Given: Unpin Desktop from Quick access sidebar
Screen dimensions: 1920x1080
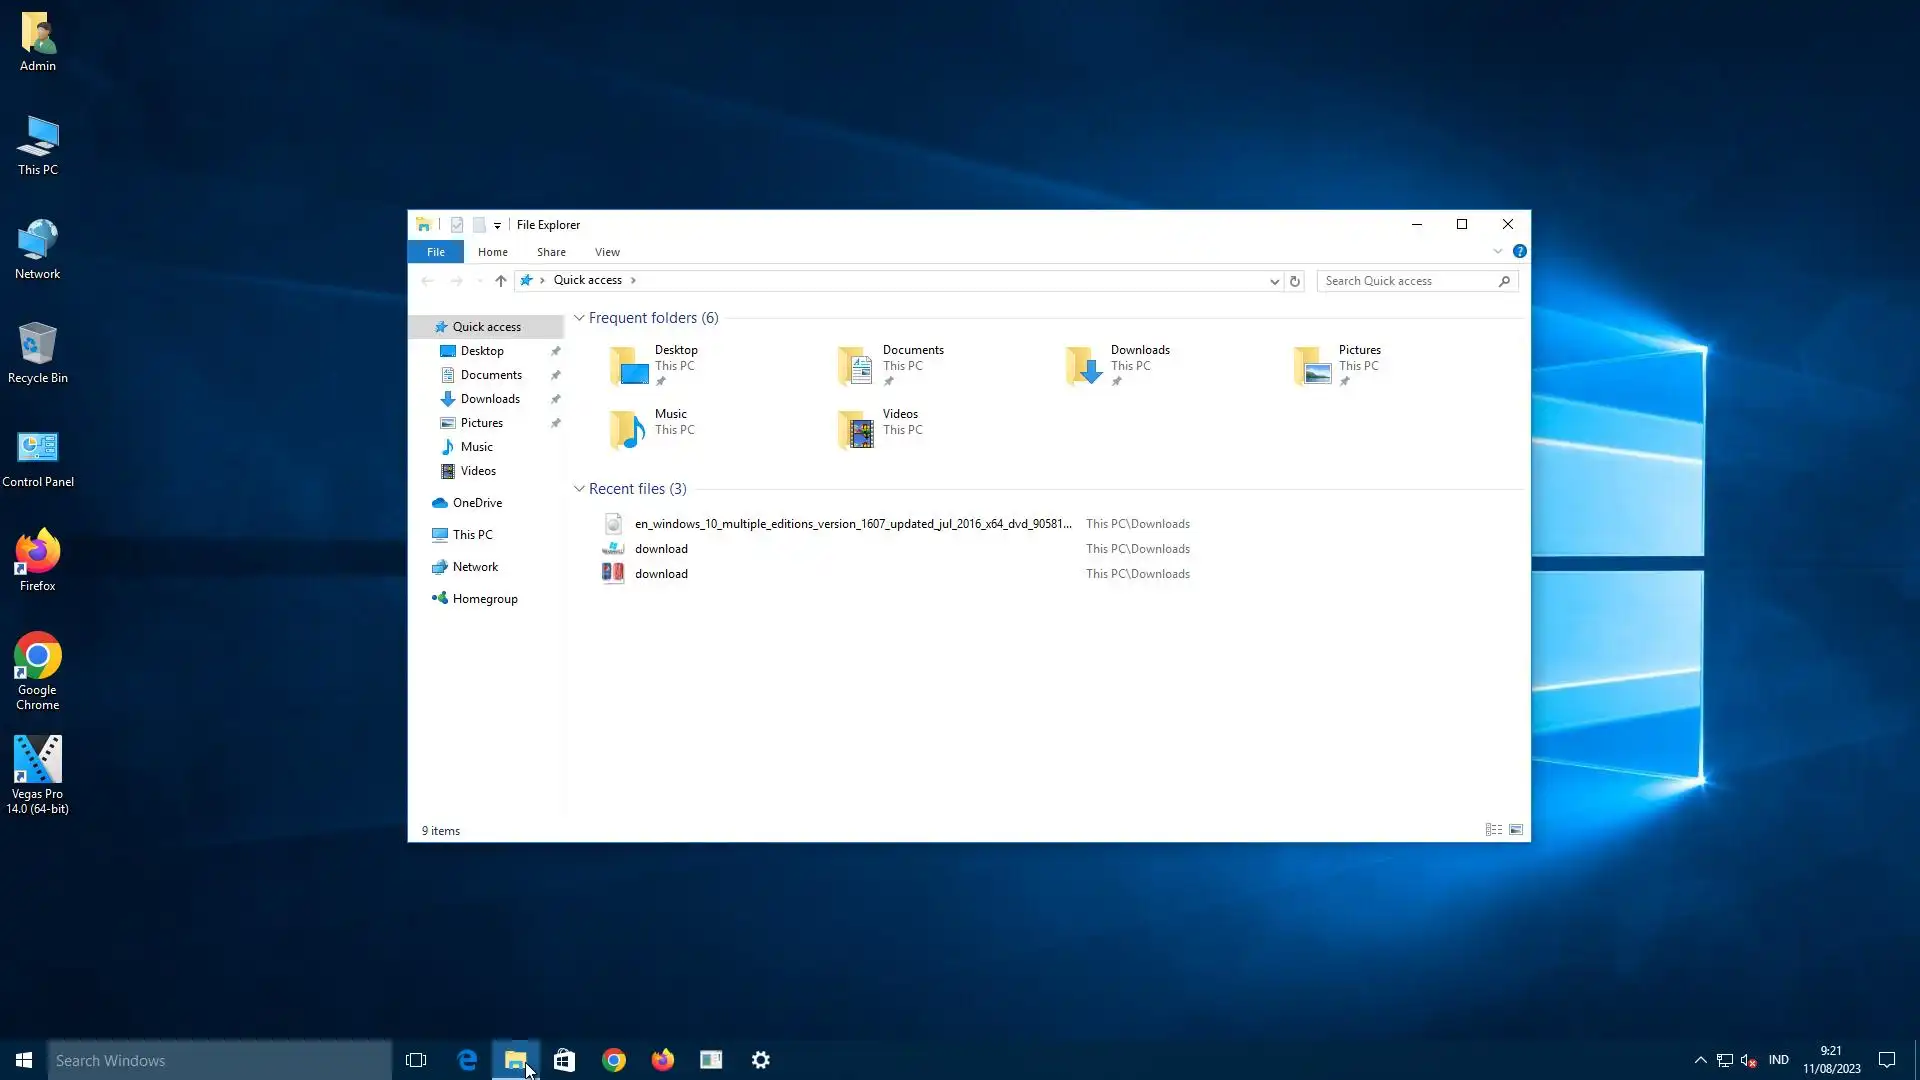Looking at the screenshot, I should pyautogui.click(x=556, y=351).
